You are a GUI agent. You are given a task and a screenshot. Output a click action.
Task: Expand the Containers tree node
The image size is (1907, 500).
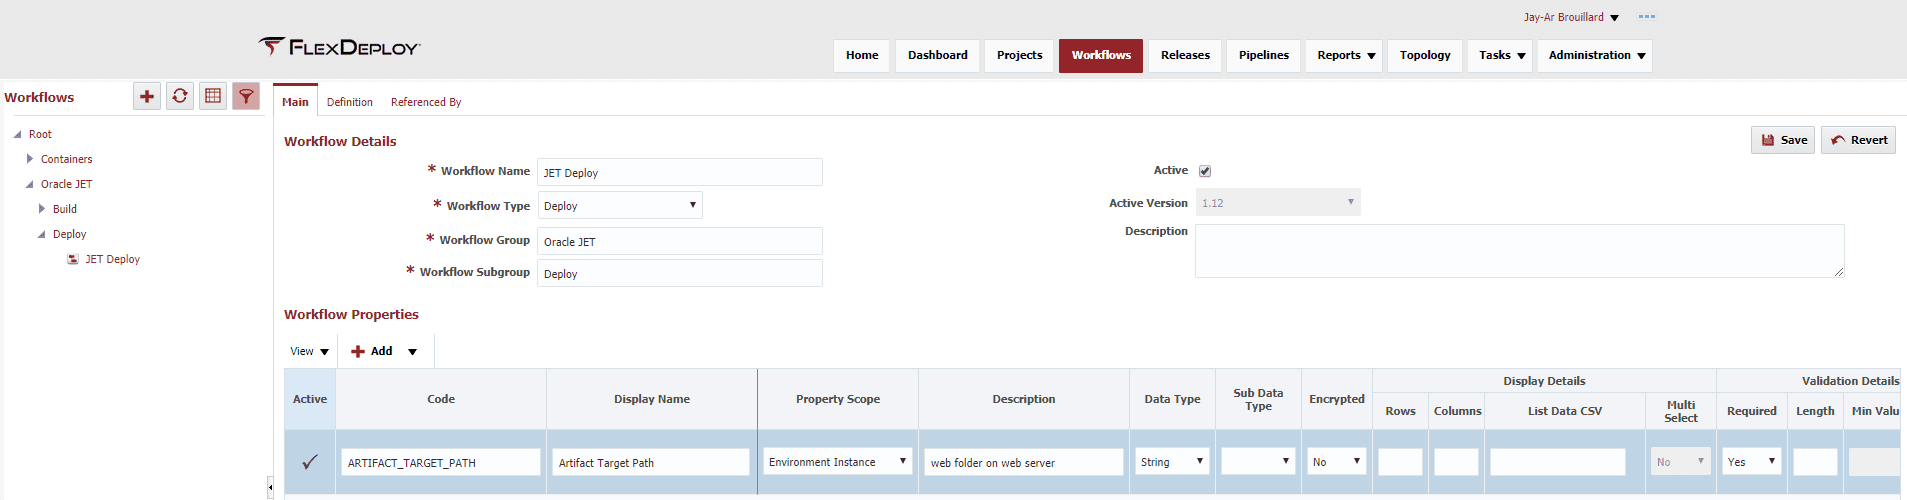30,159
